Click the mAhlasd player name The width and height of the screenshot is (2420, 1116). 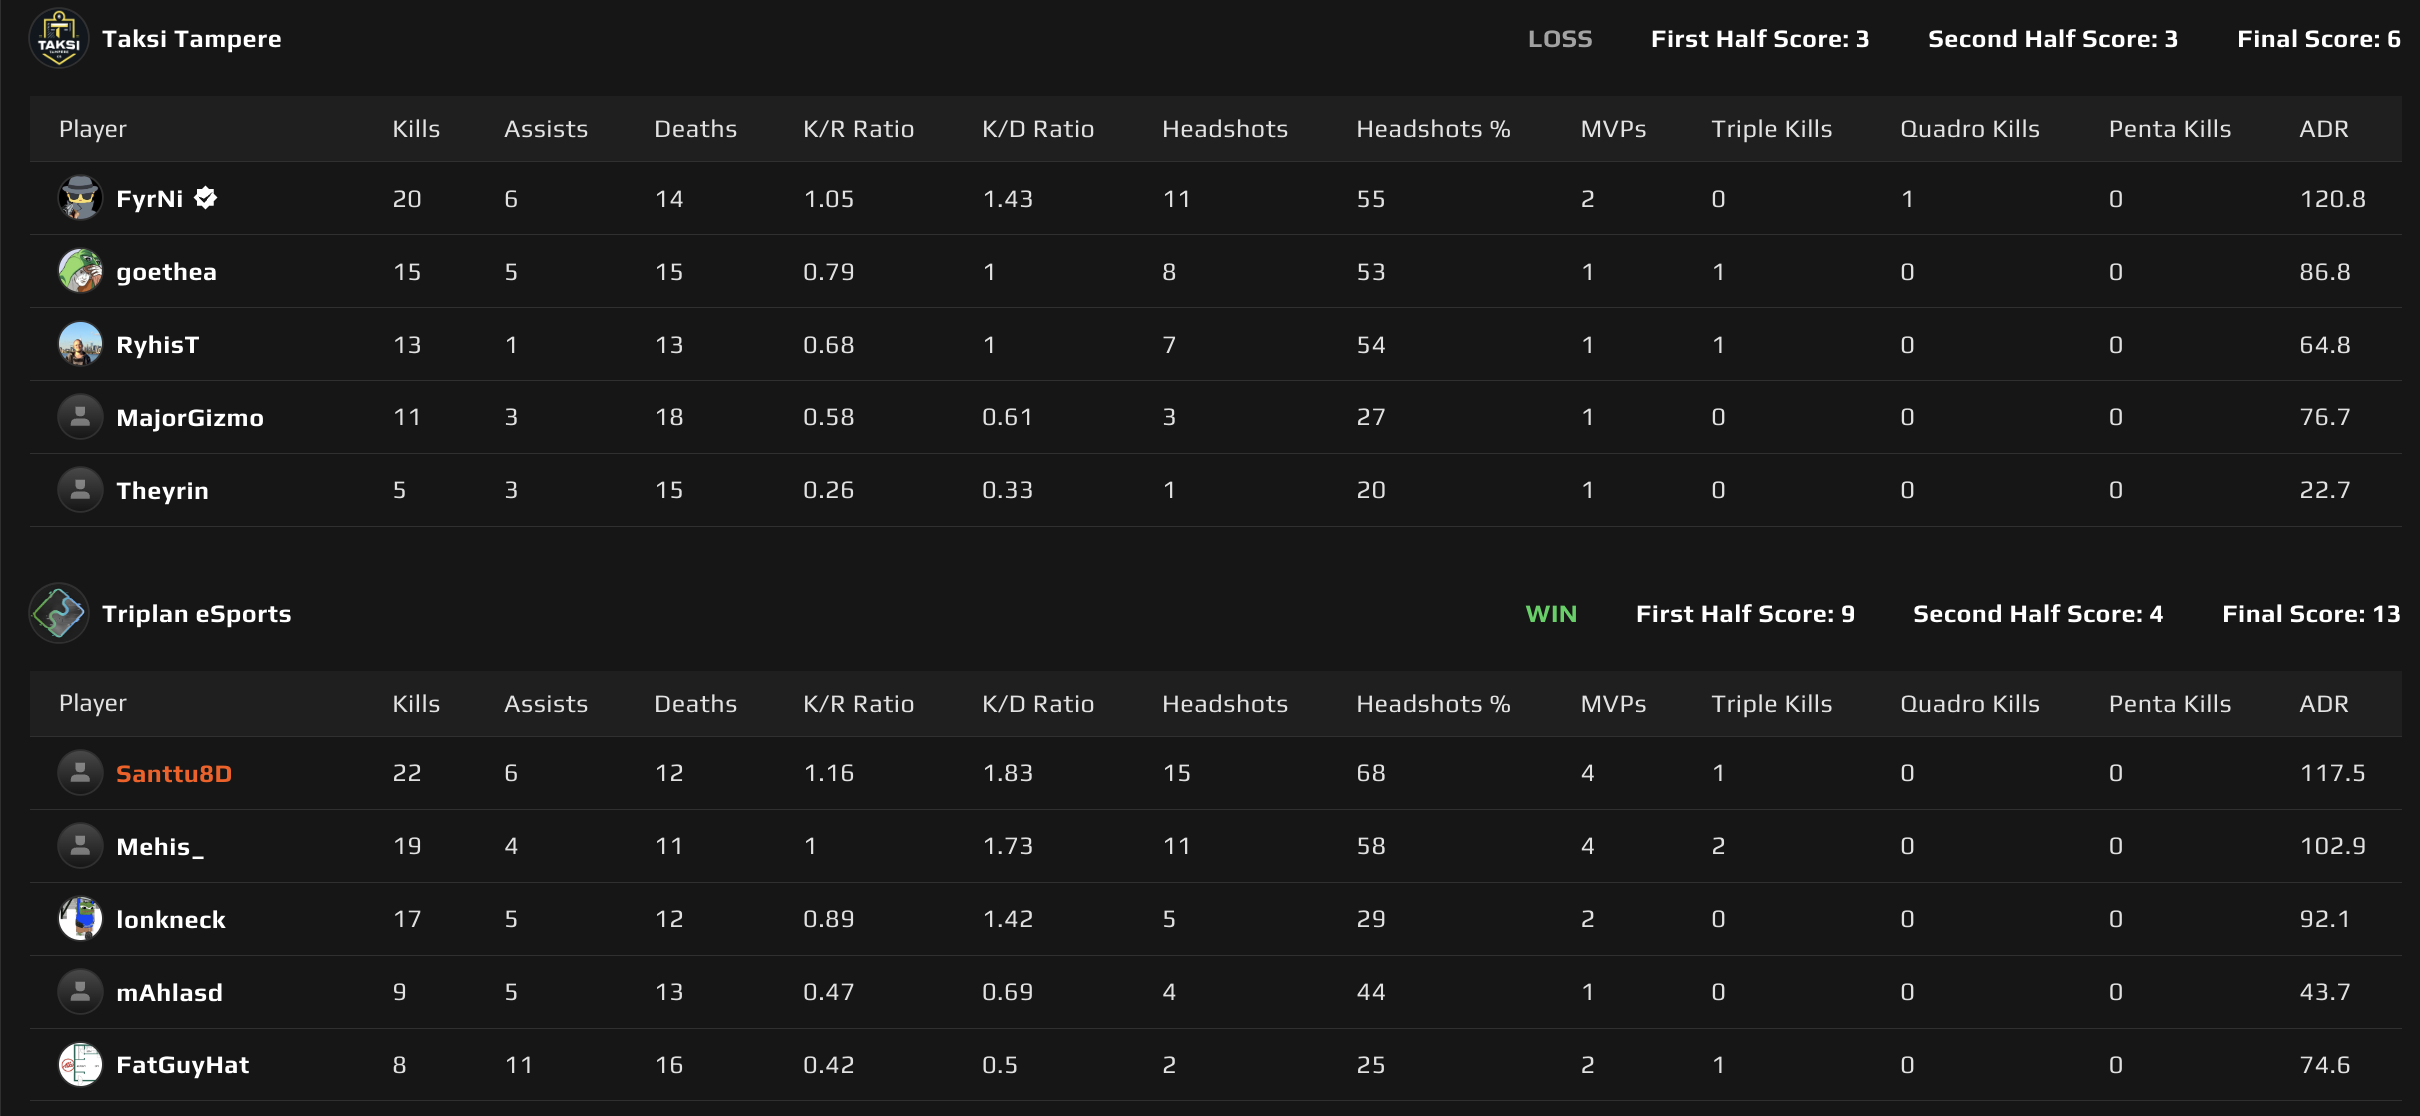coord(169,991)
